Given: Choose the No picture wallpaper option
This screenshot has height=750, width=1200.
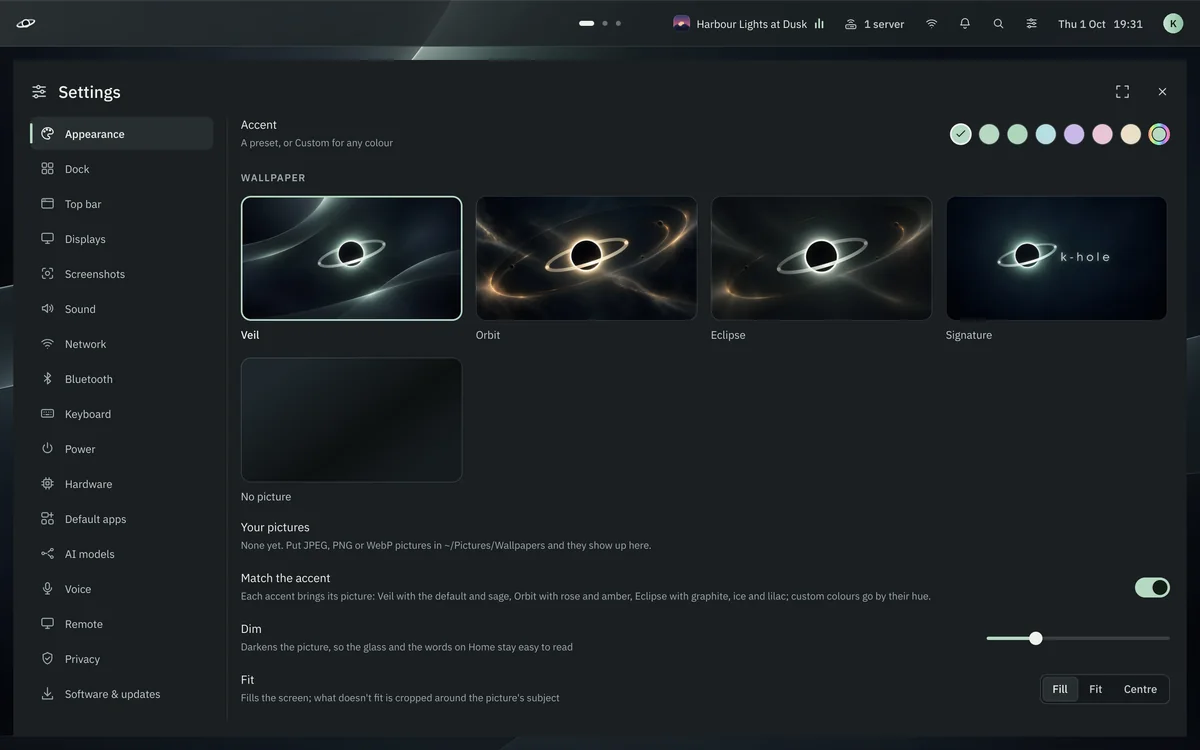Looking at the screenshot, I should pyautogui.click(x=351, y=420).
